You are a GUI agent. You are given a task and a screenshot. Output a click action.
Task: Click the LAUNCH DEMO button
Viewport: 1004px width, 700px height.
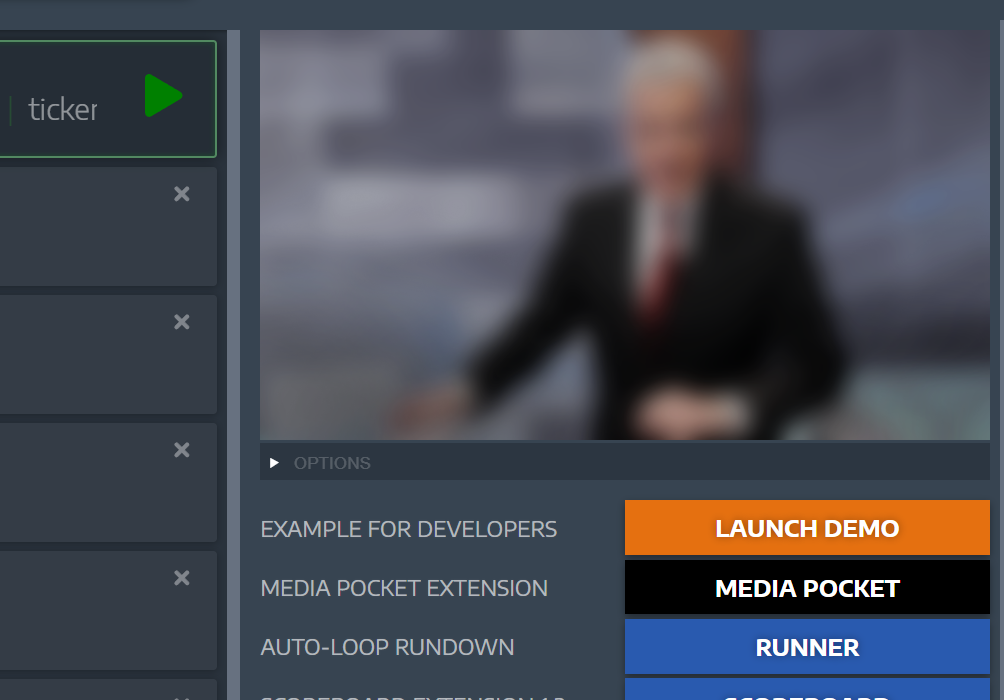807,528
